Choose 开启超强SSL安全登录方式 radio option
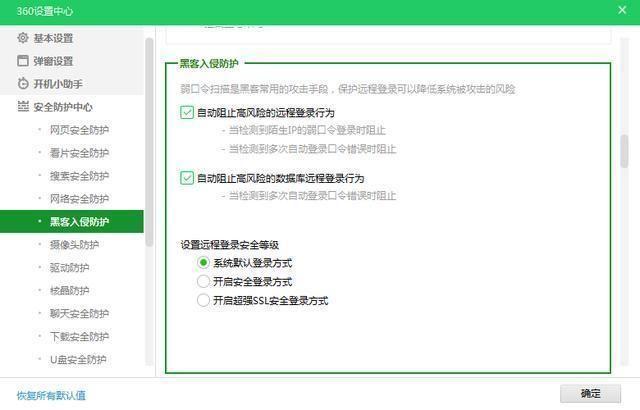 [x=203, y=300]
